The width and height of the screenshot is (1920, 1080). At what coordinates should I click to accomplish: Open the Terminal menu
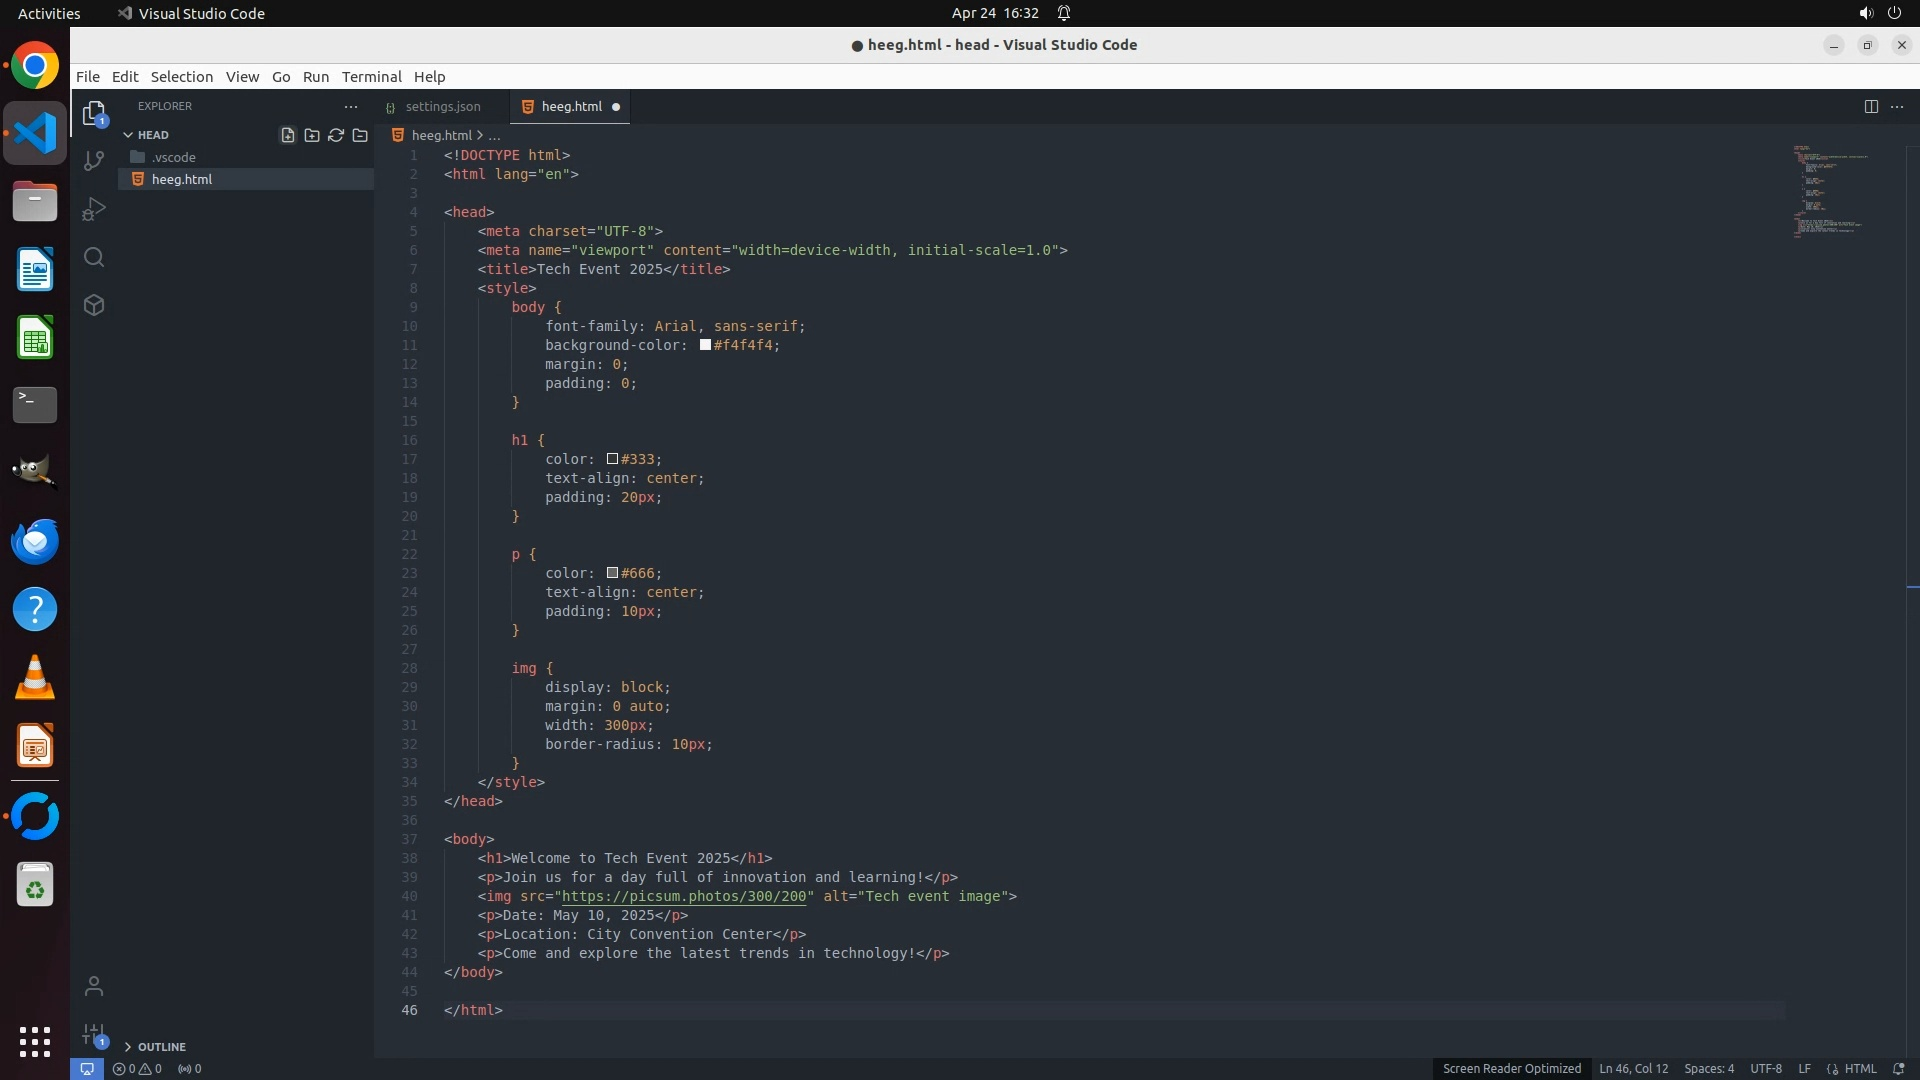click(371, 77)
